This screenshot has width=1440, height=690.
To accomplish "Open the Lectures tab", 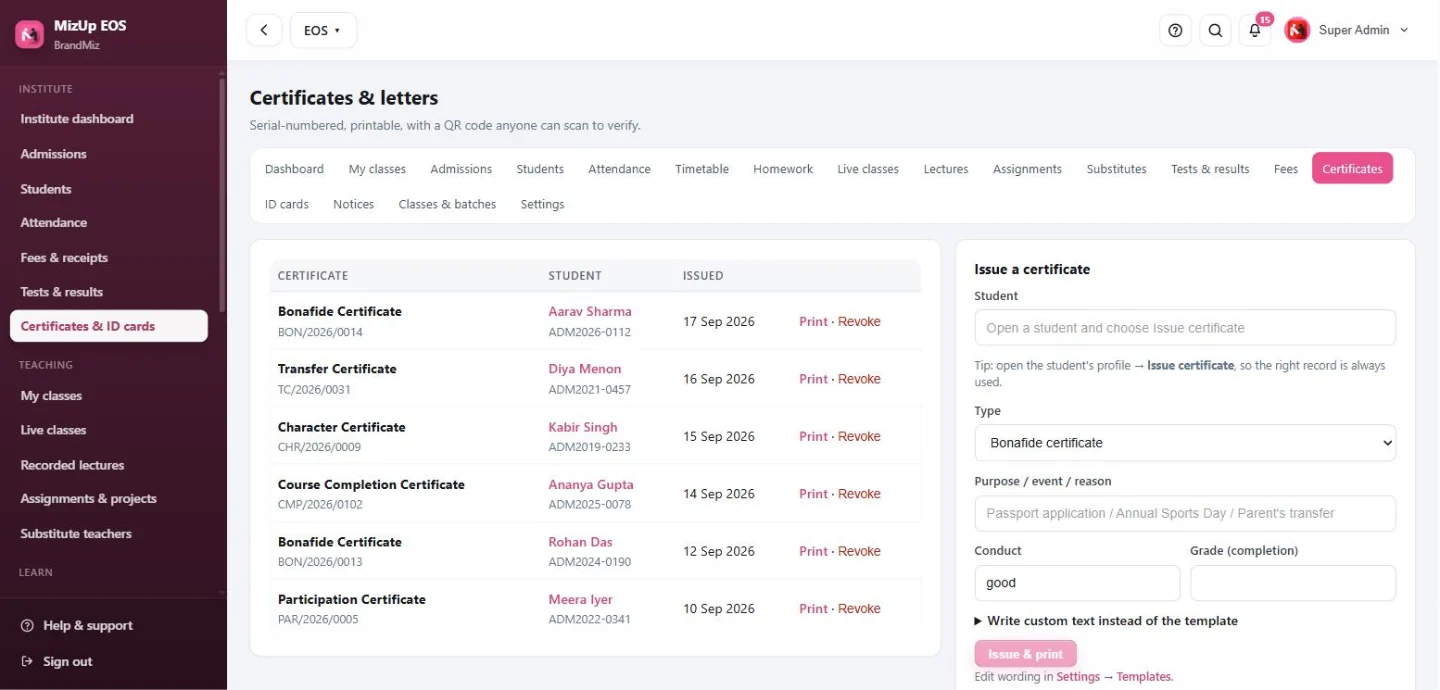I will (946, 169).
